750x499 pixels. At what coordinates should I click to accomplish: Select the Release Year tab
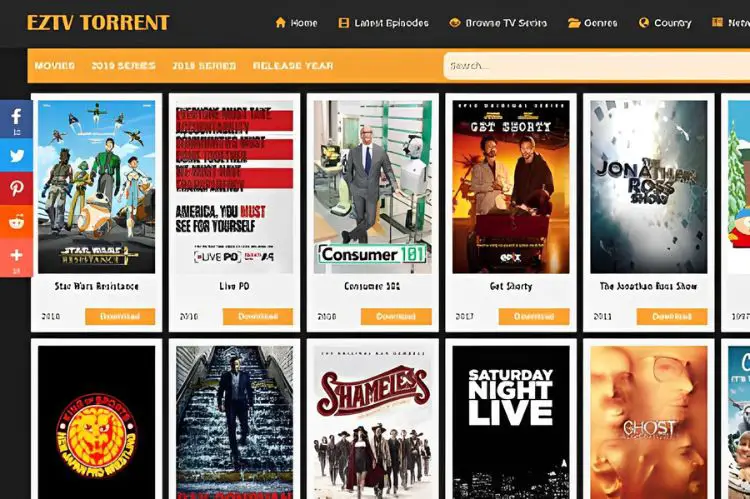(293, 66)
